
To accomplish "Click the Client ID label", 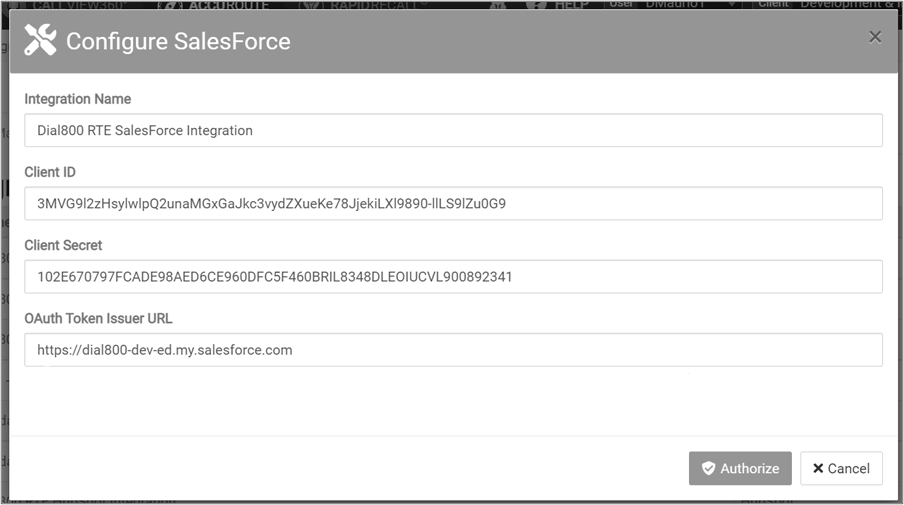I will click(x=50, y=172).
